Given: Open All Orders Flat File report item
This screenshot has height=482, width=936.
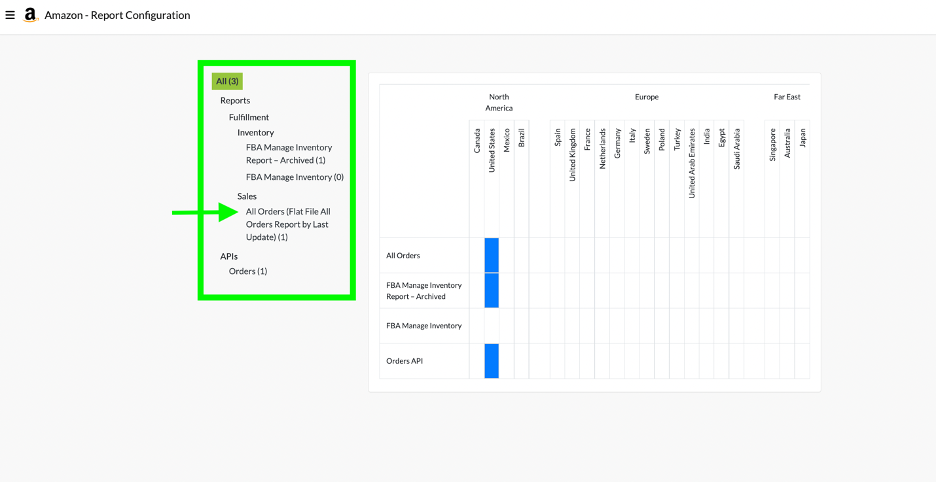Looking at the screenshot, I should (288, 225).
